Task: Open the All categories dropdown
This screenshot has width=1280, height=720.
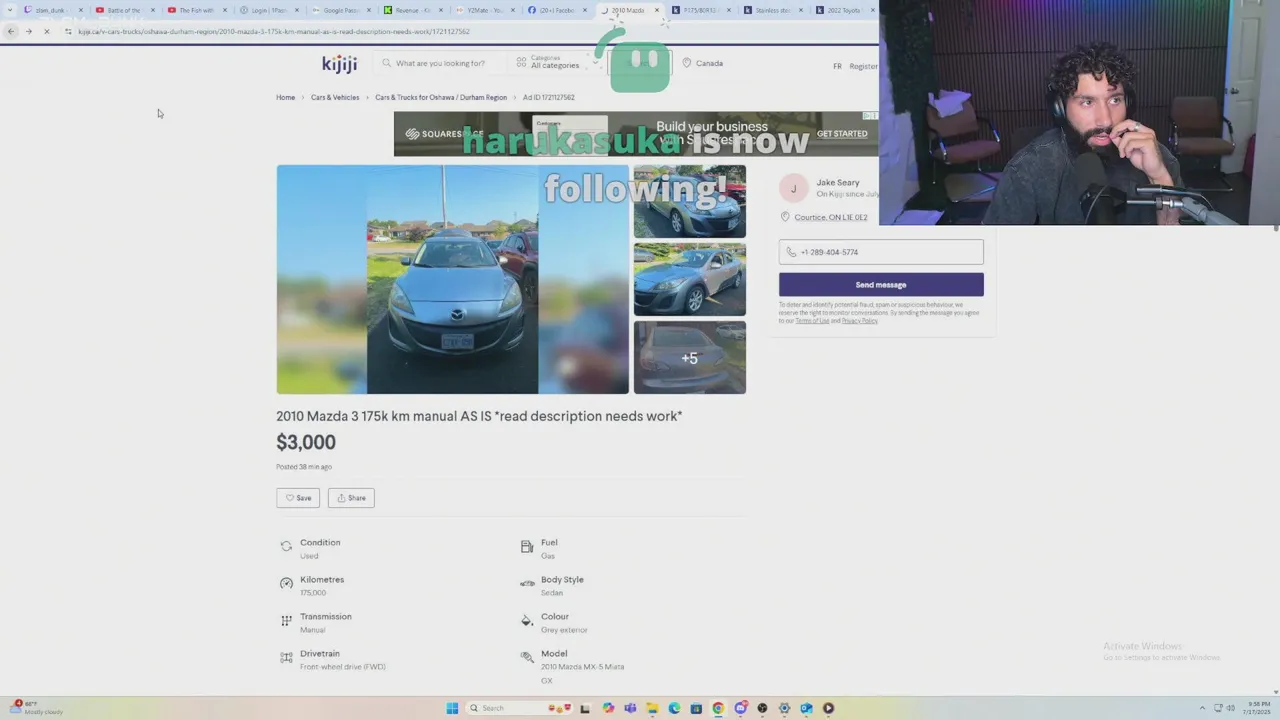Action: tap(556, 63)
